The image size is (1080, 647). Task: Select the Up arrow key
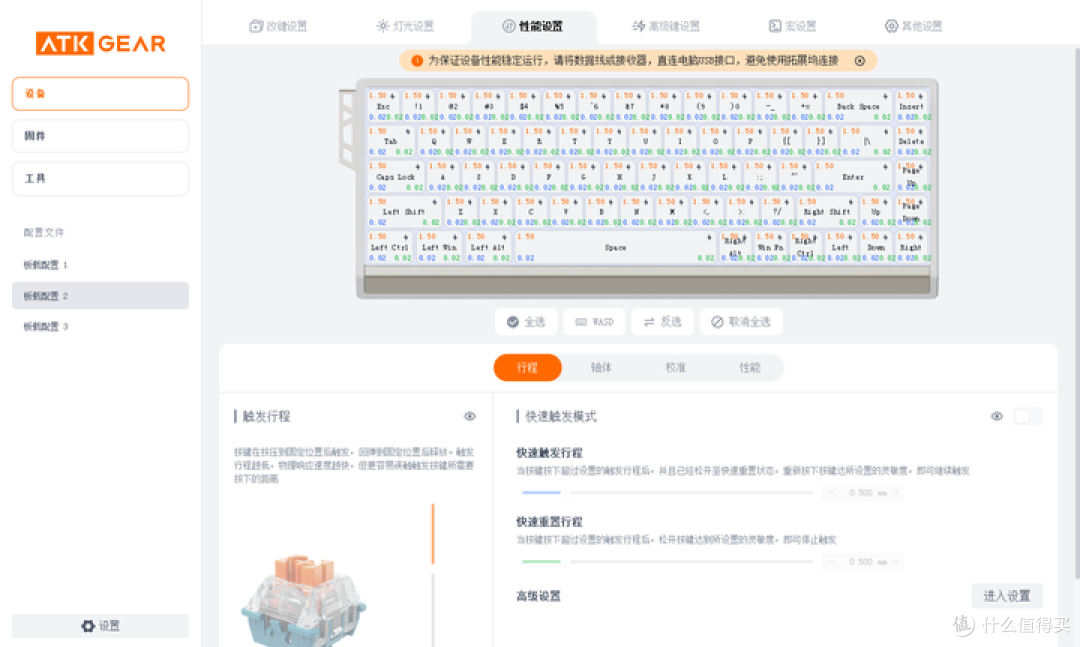(876, 212)
